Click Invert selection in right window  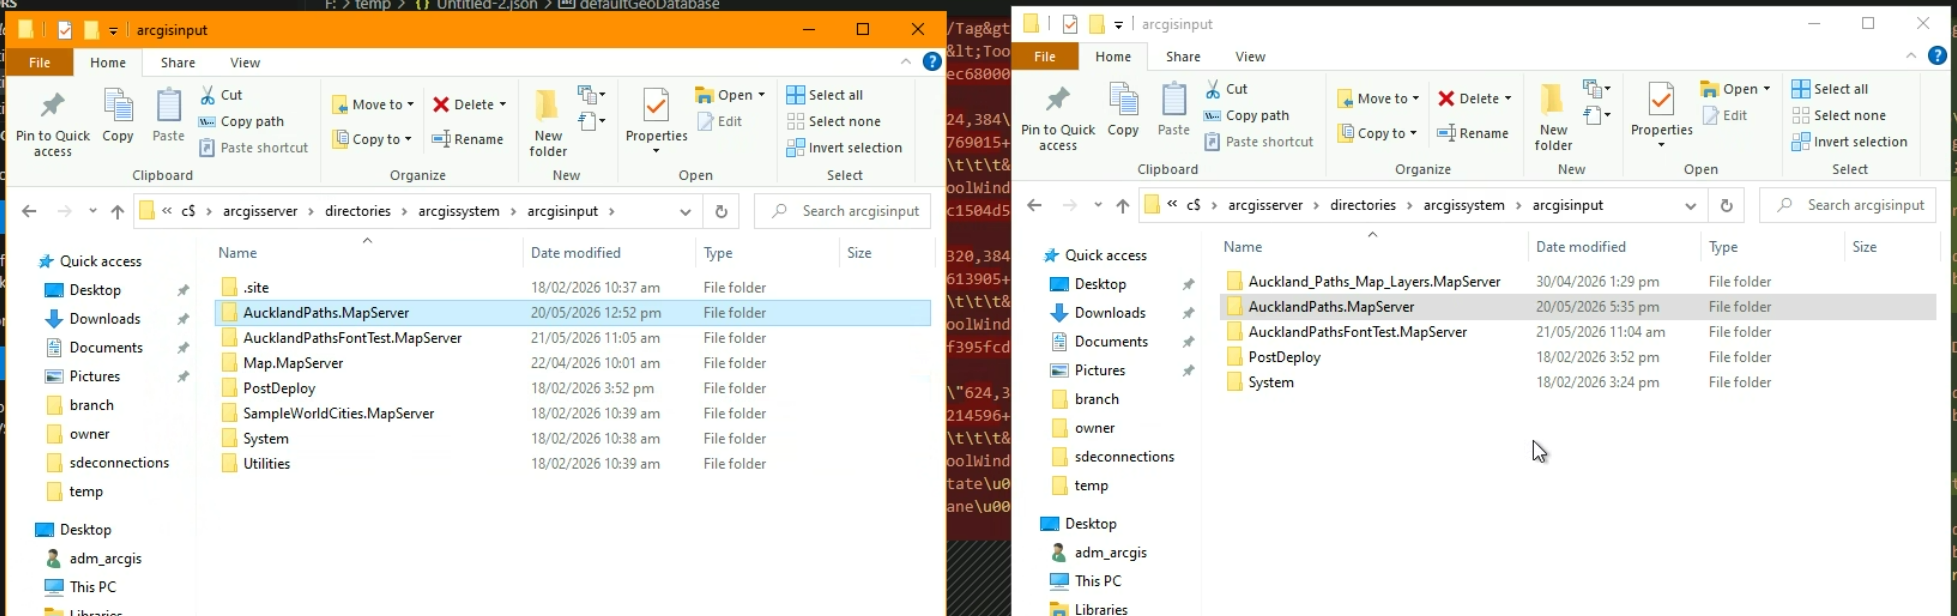(x=1850, y=141)
